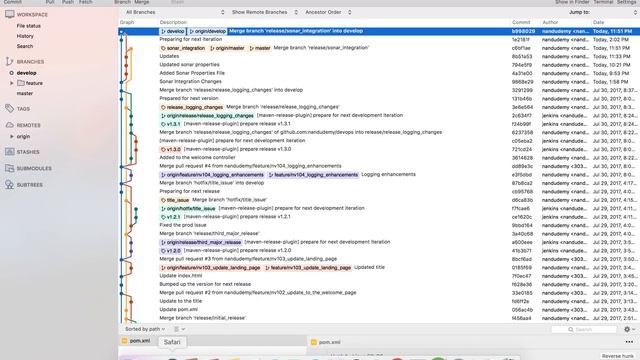This screenshot has height=360, width=640.
Task: Select commit 'Added Sonar Properties File'
Action: click(x=379, y=73)
